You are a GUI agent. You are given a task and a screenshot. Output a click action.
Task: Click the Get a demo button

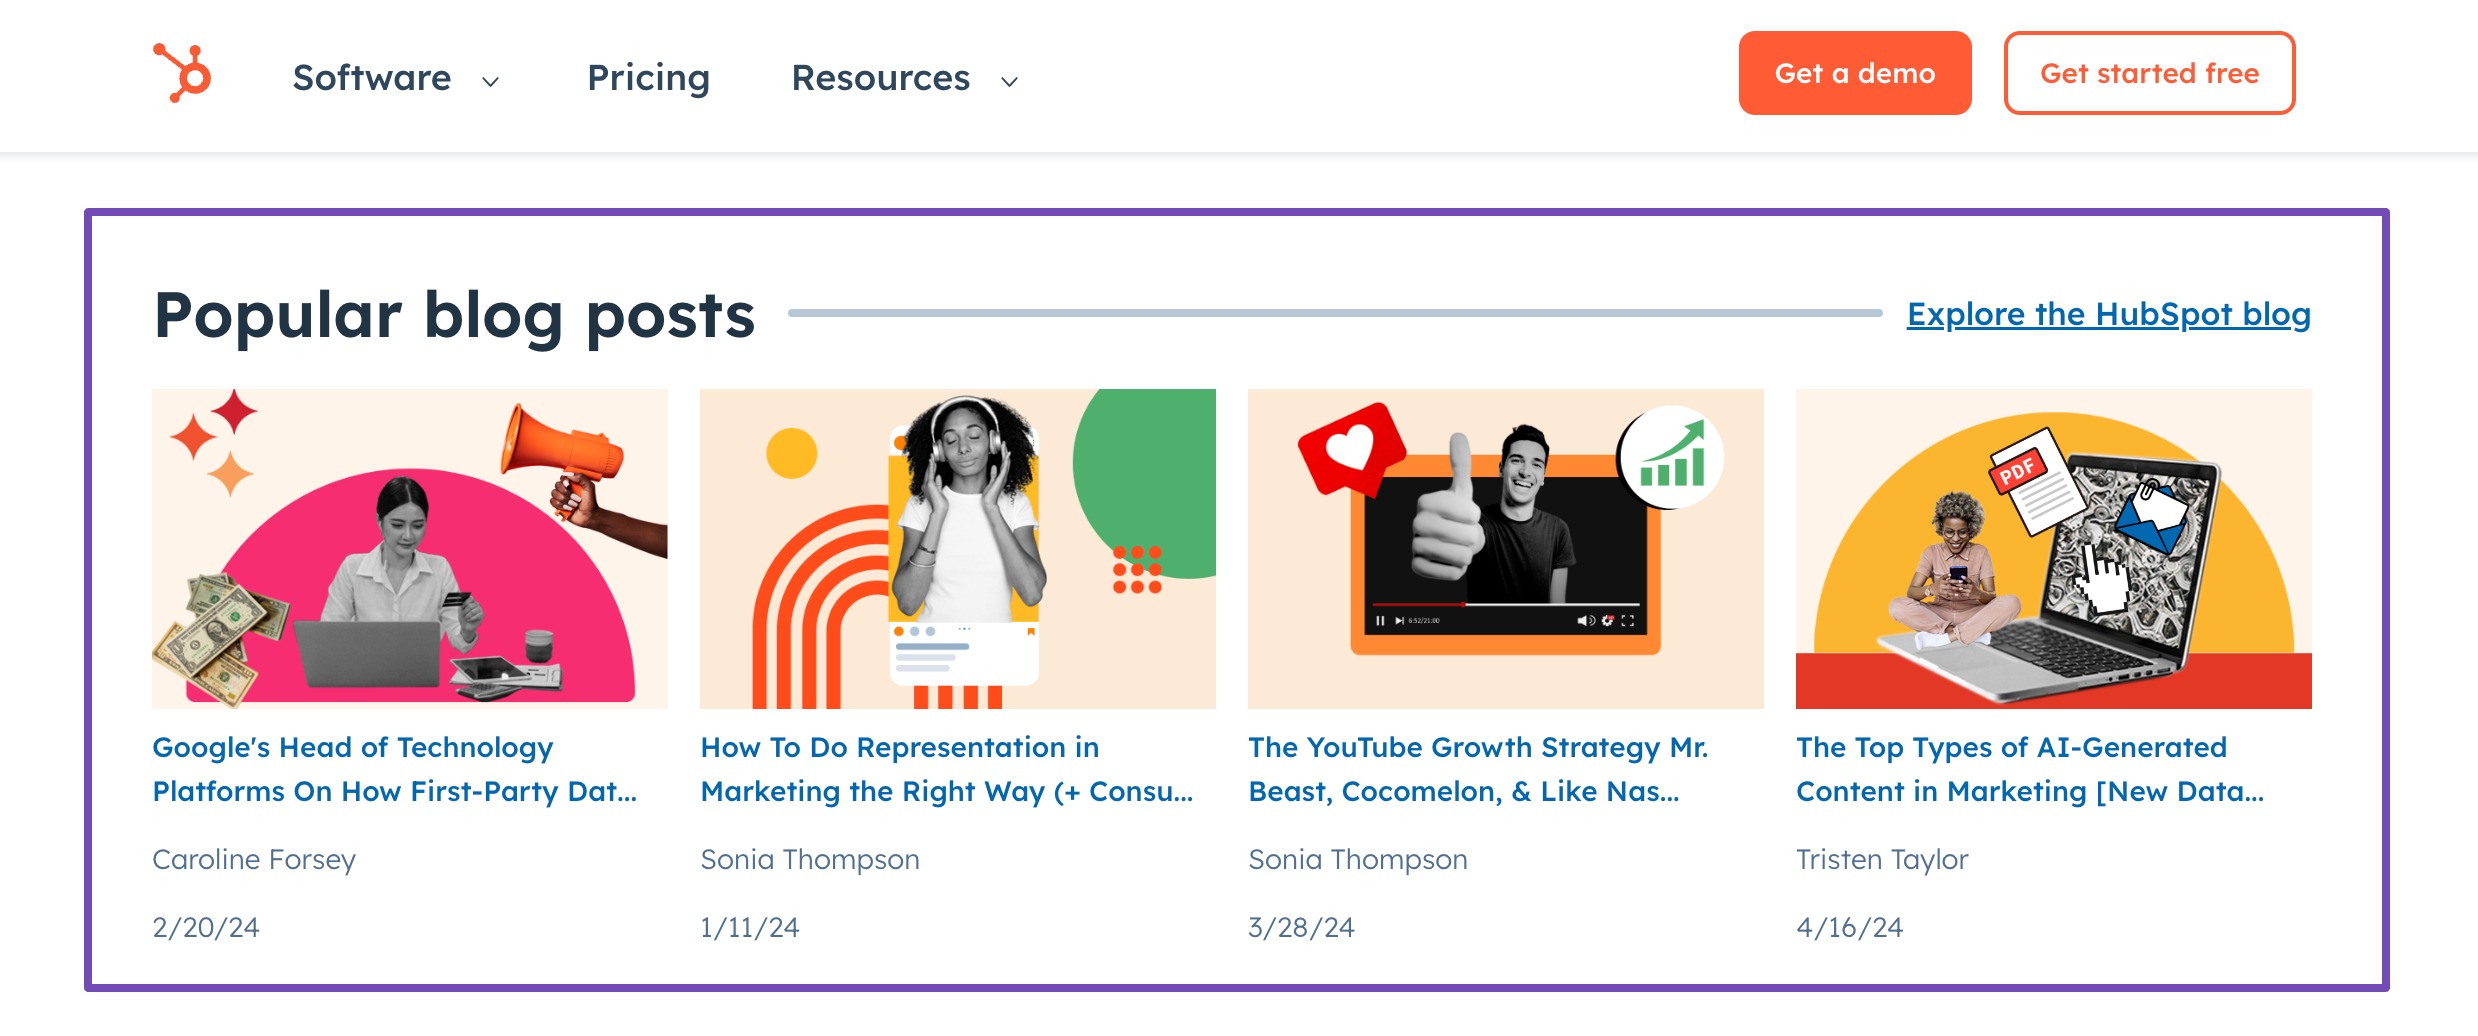point(1855,73)
